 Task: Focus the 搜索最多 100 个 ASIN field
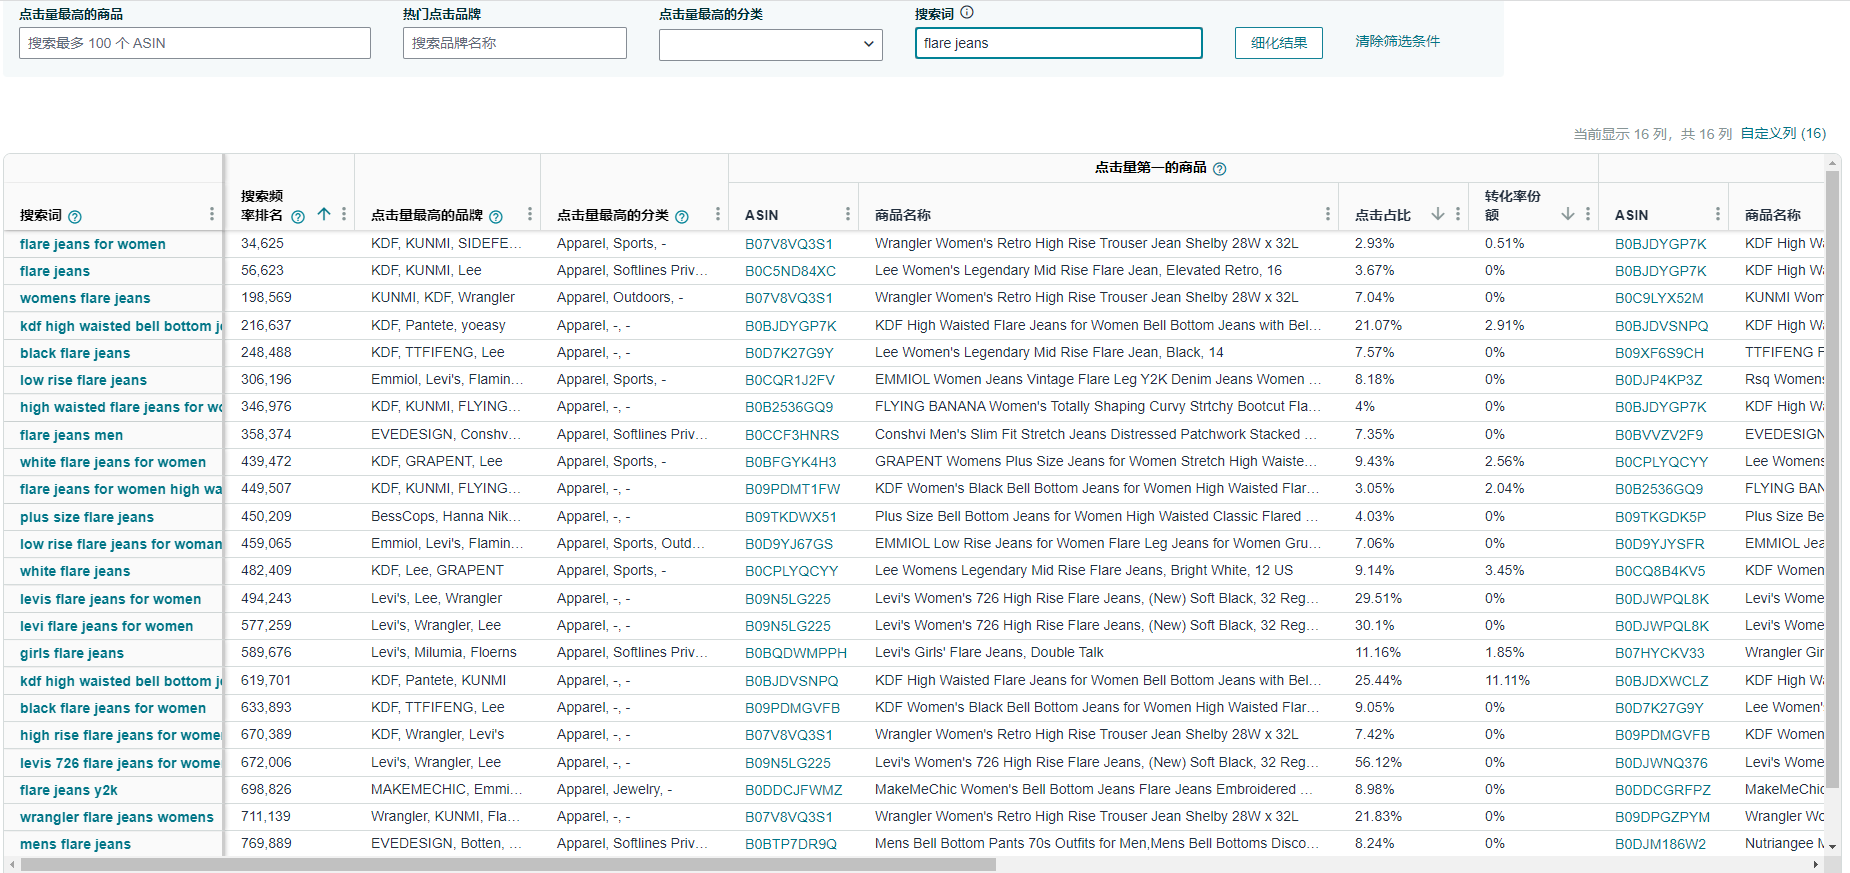[x=195, y=43]
